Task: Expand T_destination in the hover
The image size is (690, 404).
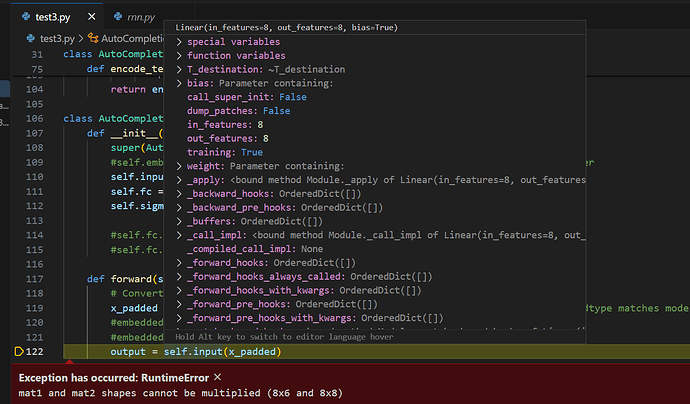Action: [x=179, y=69]
